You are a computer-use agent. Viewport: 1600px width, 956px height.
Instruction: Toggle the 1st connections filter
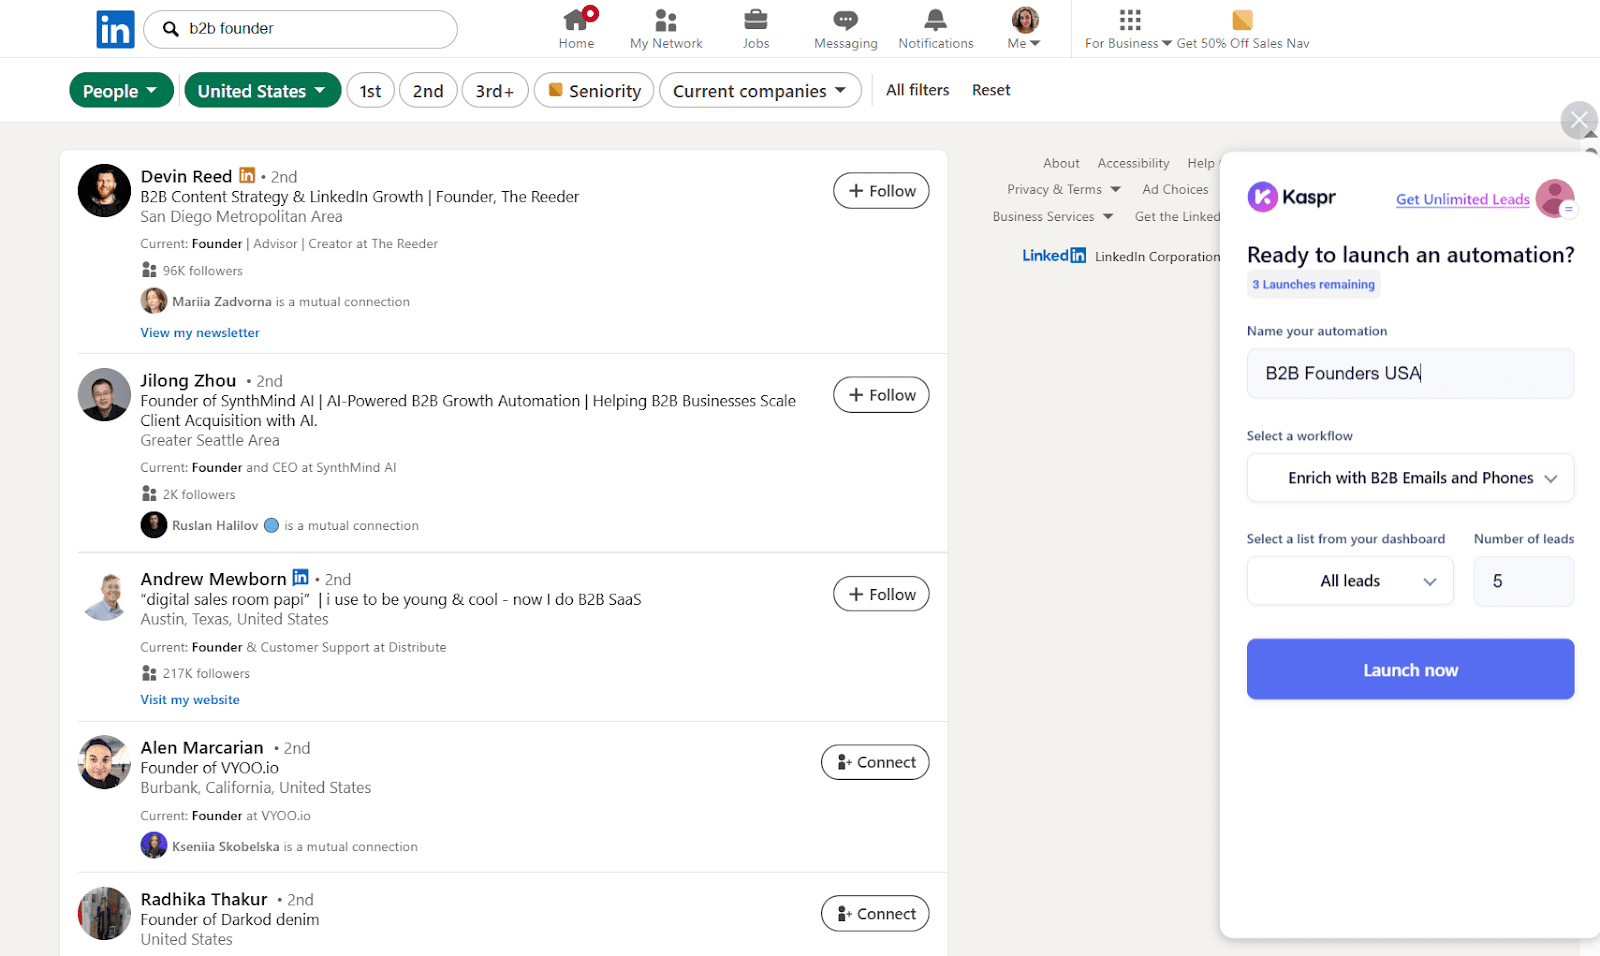370,91
